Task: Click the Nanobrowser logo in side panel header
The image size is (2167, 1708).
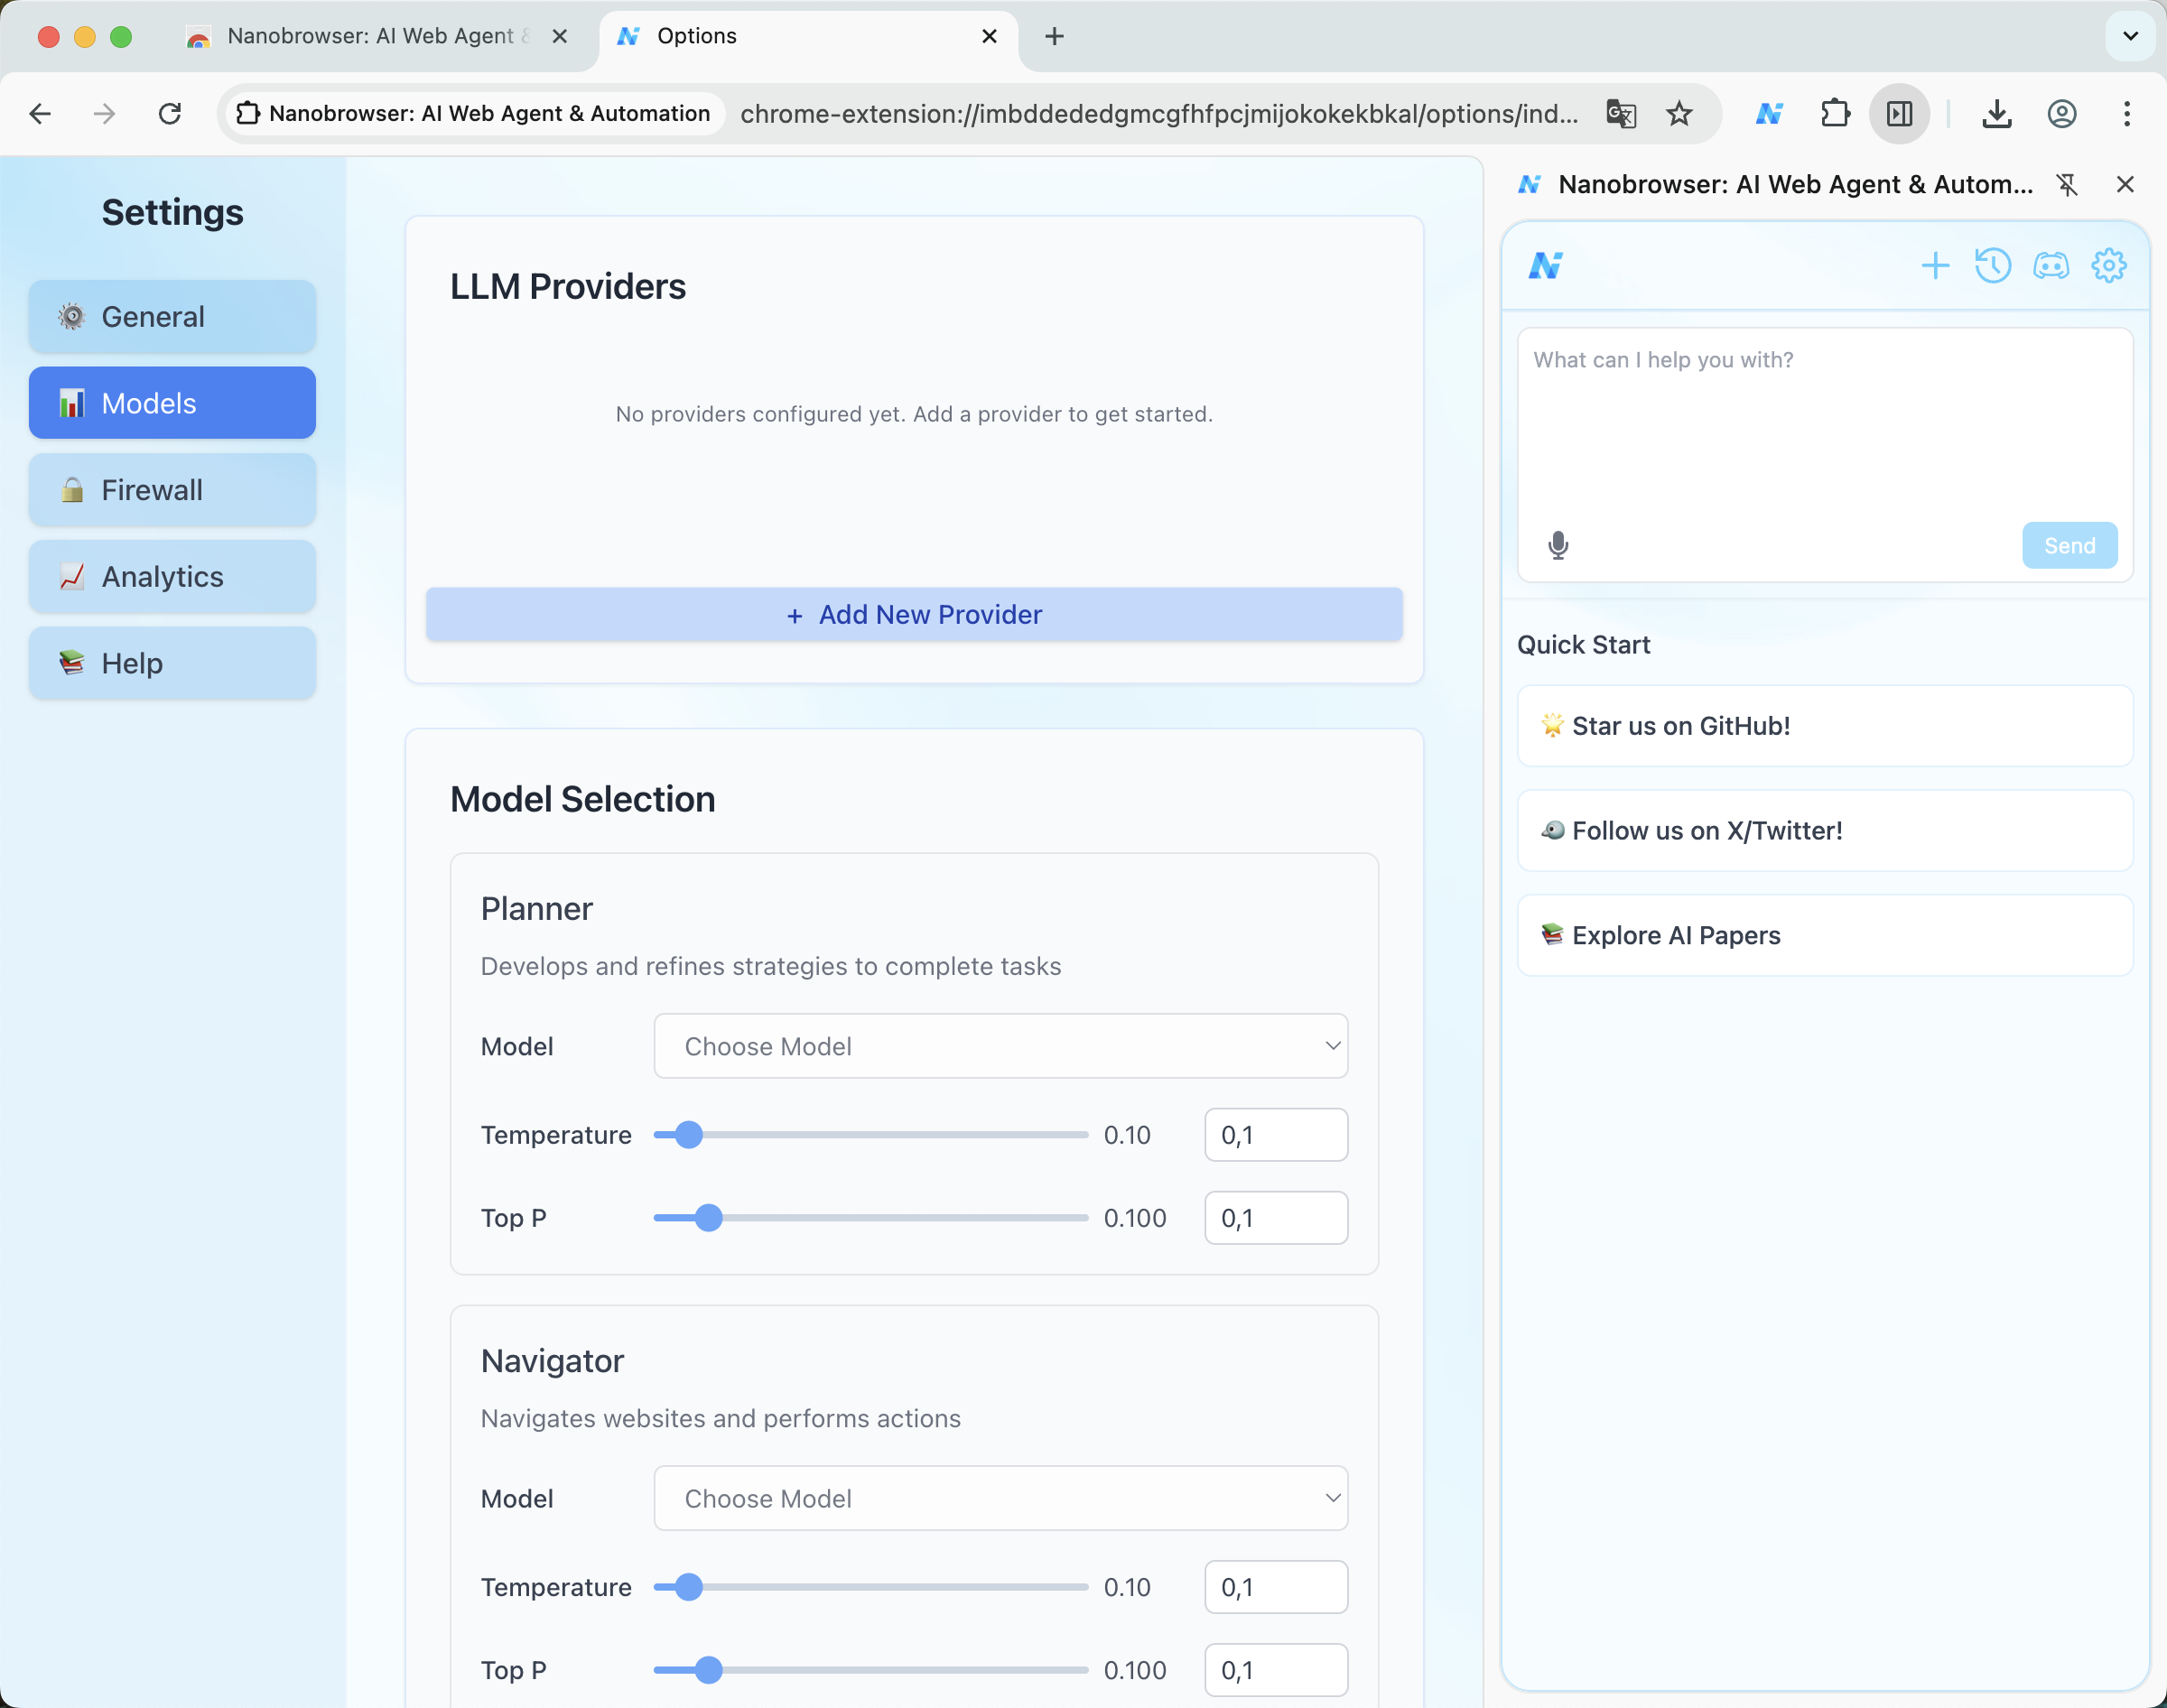Action: click(x=1545, y=266)
